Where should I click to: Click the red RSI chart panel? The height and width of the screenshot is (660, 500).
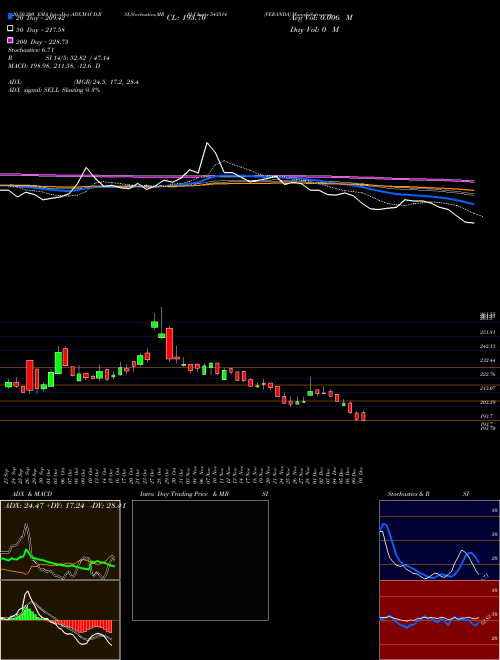(x=439, y=620)
